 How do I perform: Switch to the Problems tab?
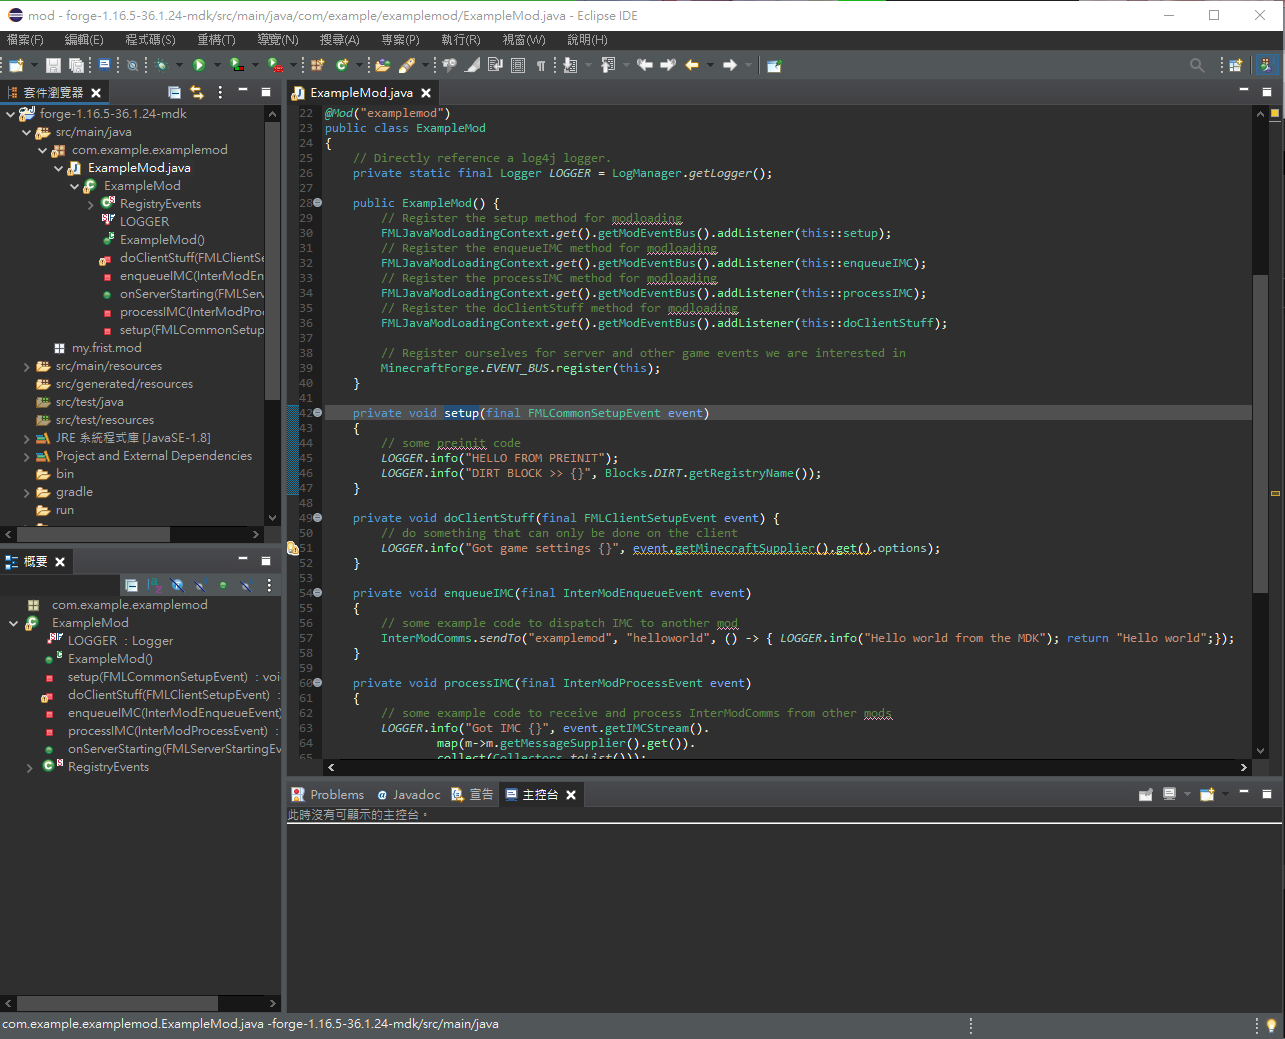pyautogui.click(x=328, y=794)
